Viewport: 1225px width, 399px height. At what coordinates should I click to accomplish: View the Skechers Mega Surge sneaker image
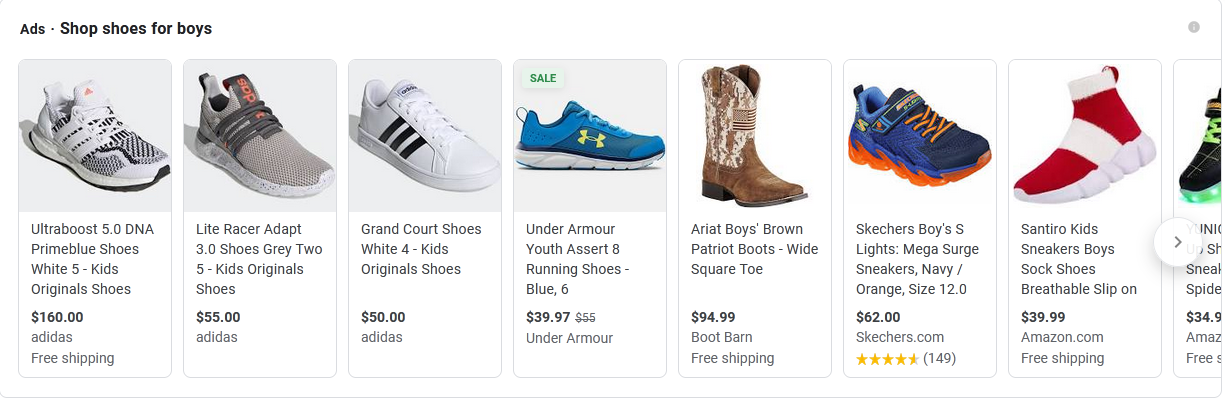click(x=920, y=136)
